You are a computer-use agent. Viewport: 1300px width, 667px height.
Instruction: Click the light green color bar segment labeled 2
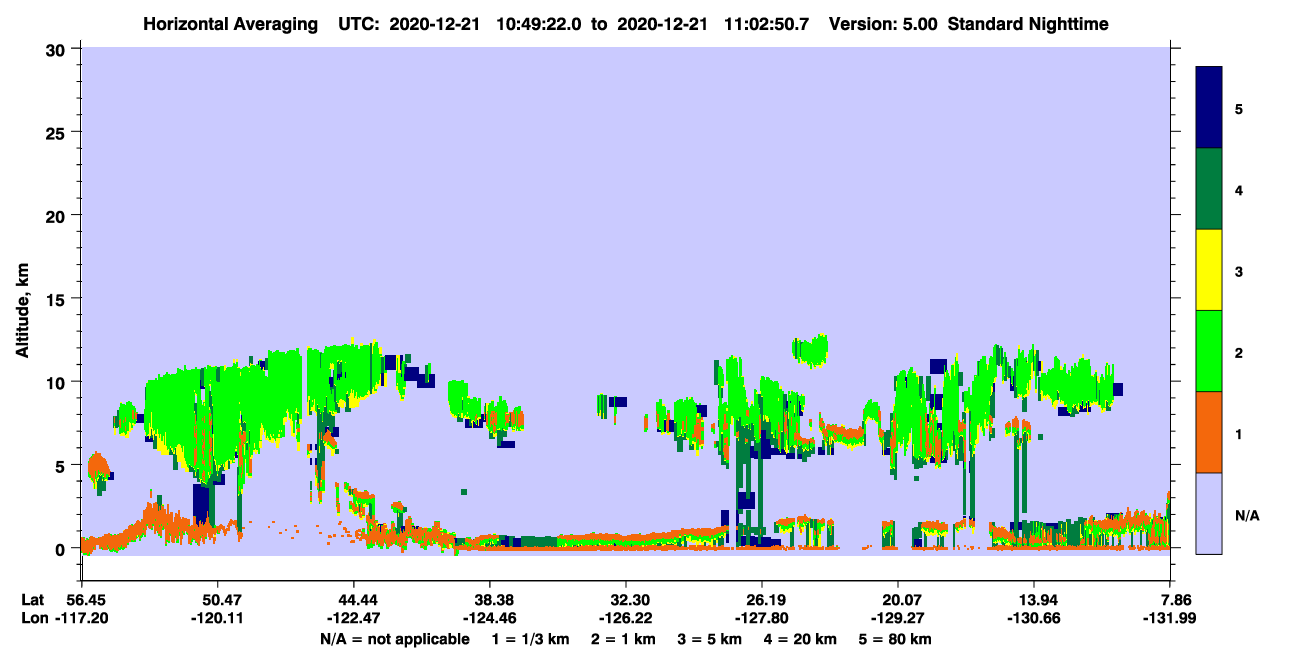coord(1209,351)
